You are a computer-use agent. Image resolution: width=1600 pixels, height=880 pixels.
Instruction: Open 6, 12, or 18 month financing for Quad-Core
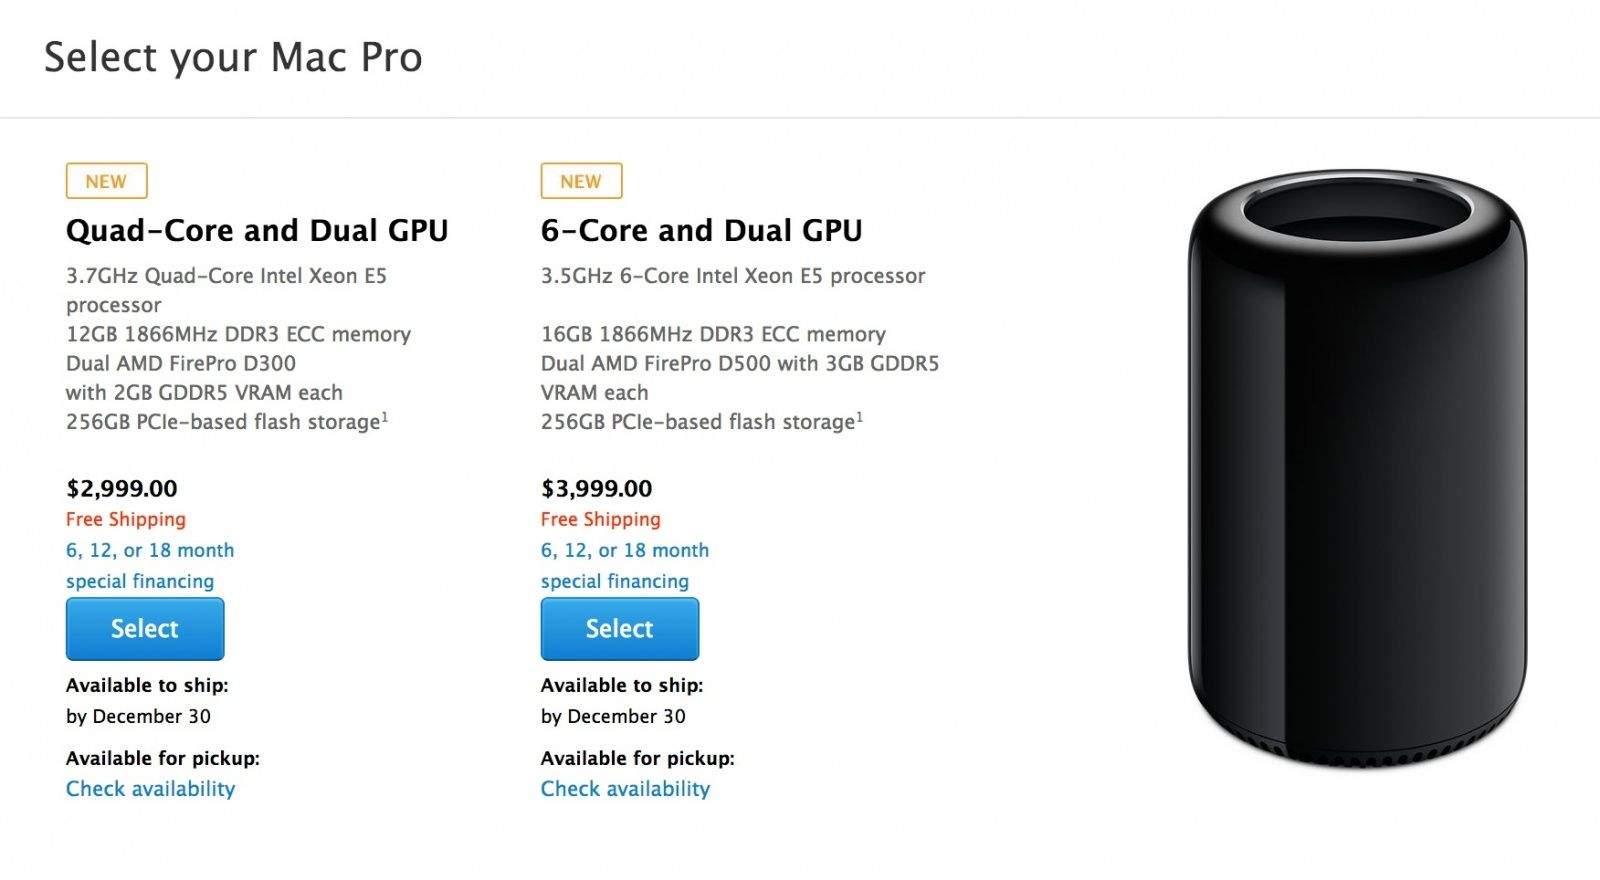[x=150, y=550]
